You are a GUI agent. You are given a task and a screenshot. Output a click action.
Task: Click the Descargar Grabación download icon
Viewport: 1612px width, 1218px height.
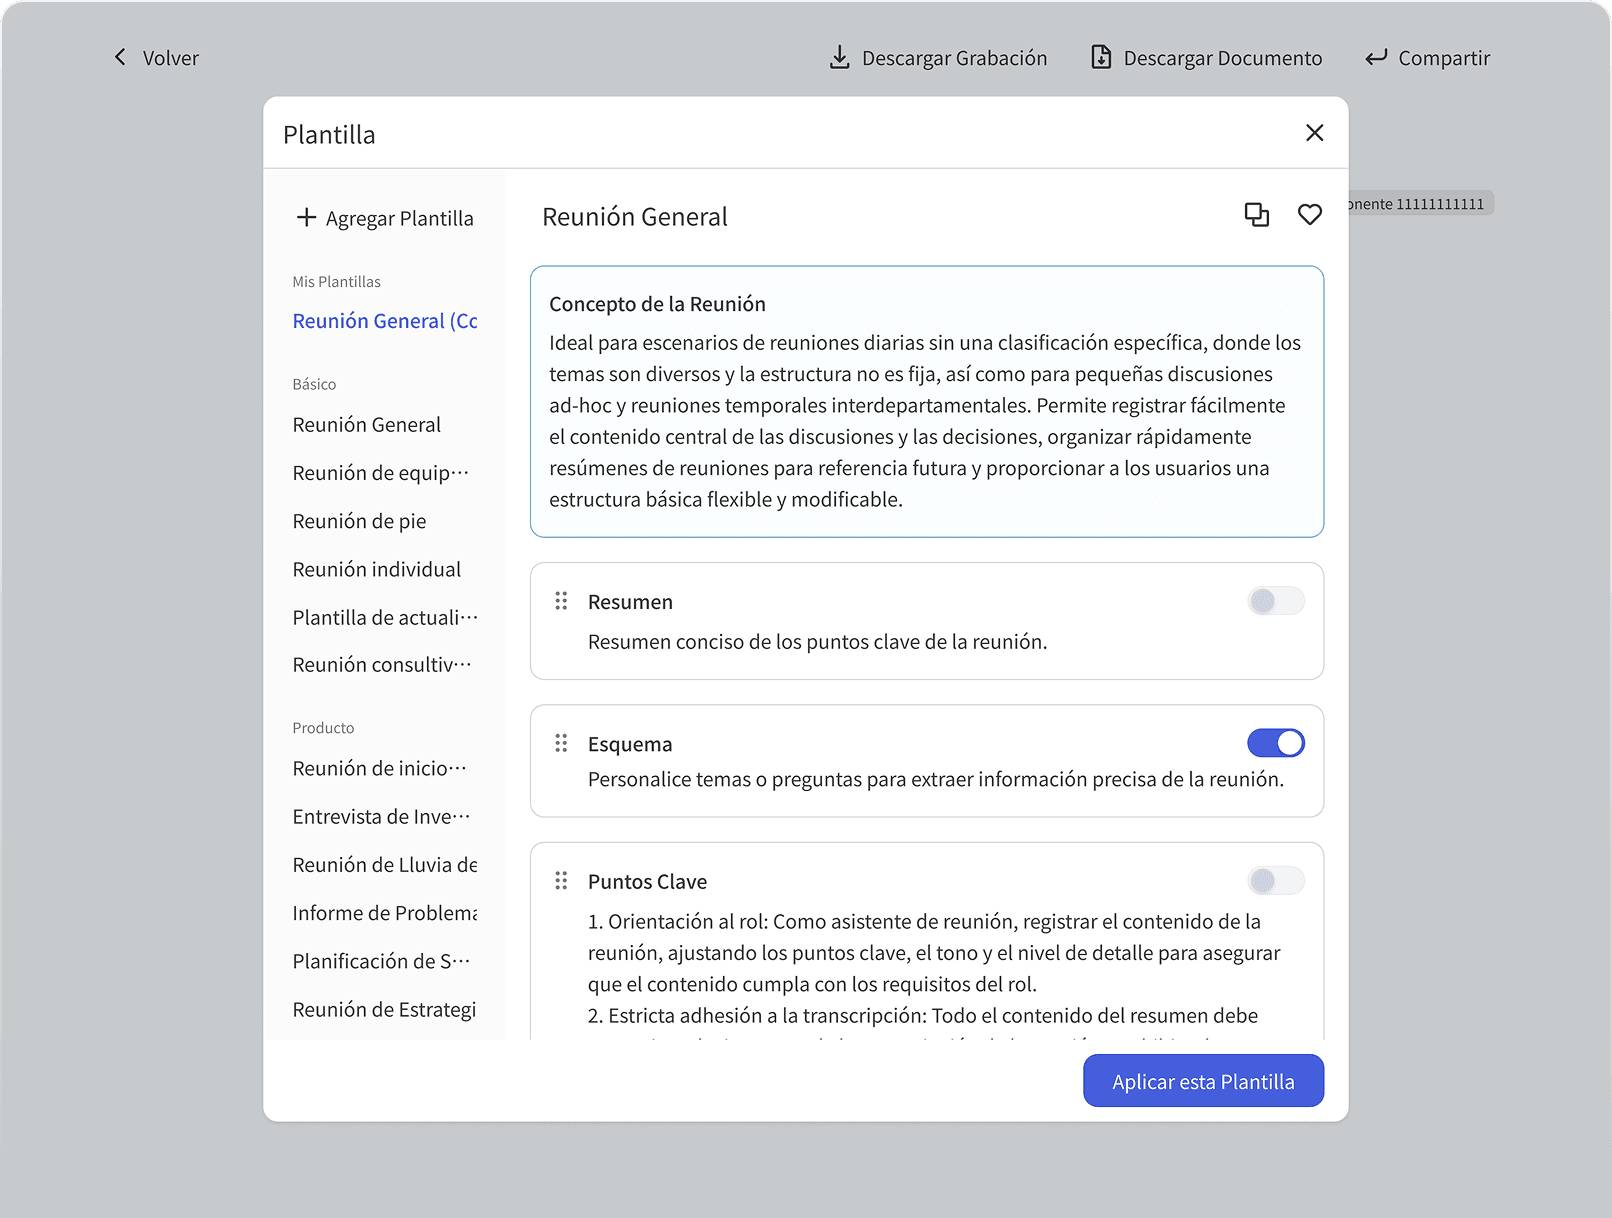pos(839,58)
